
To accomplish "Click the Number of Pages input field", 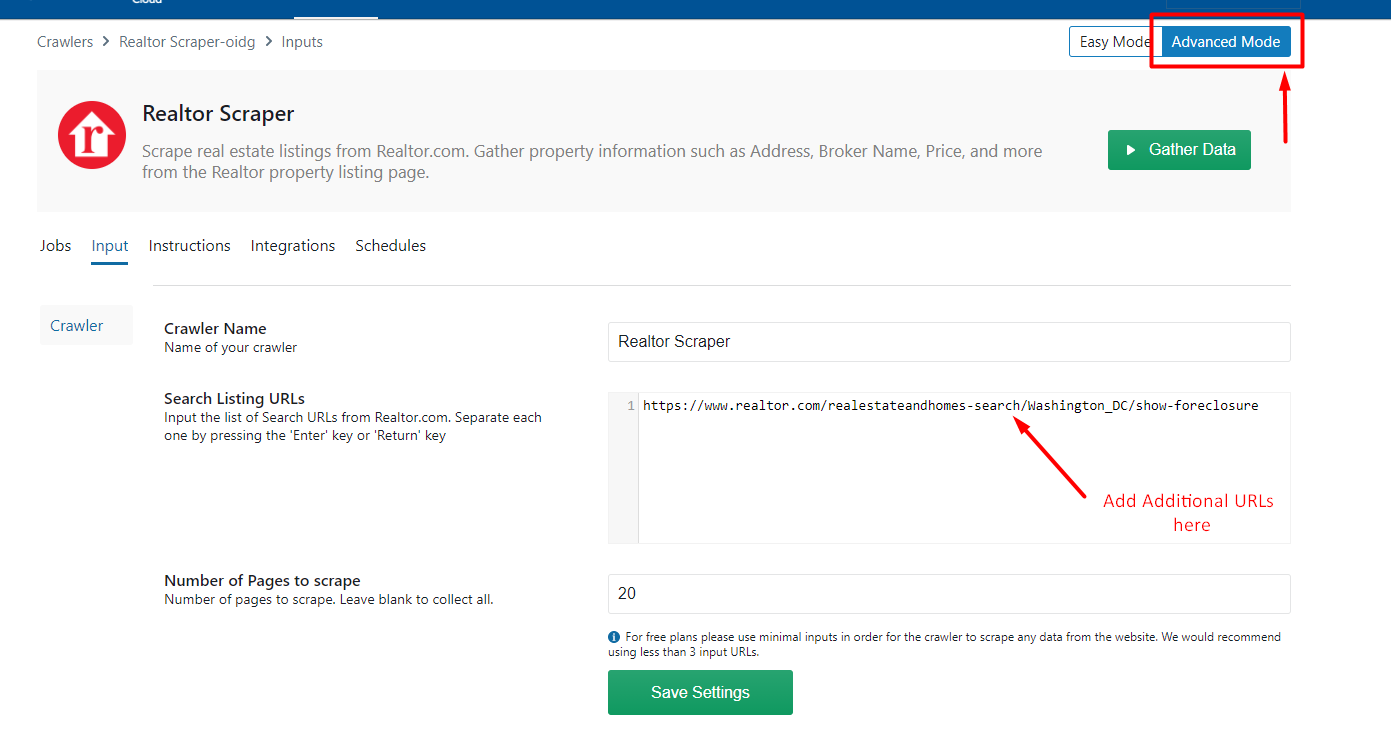I will 949,594.
